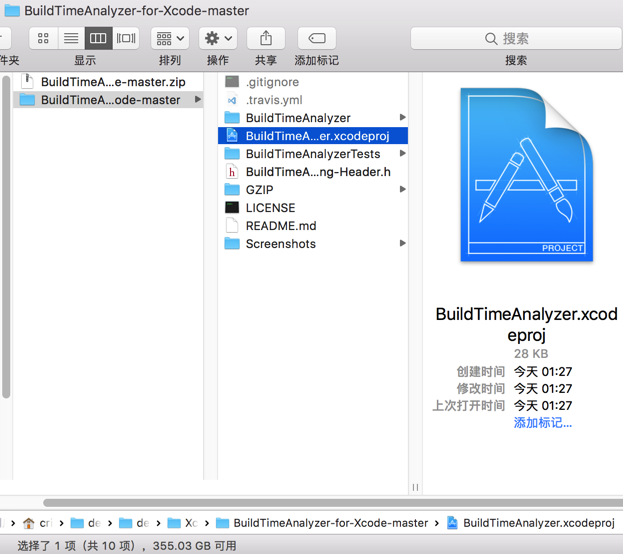Viewport: 623px width, 554px height.
Task: Open the BuildTimeAnalyzer folder
Action: pyautogui.click(x=313, y=118)
